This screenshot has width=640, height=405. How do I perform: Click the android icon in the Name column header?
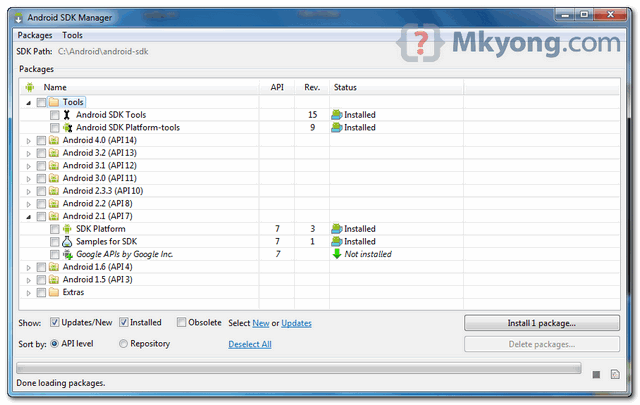tap(30, 87)
